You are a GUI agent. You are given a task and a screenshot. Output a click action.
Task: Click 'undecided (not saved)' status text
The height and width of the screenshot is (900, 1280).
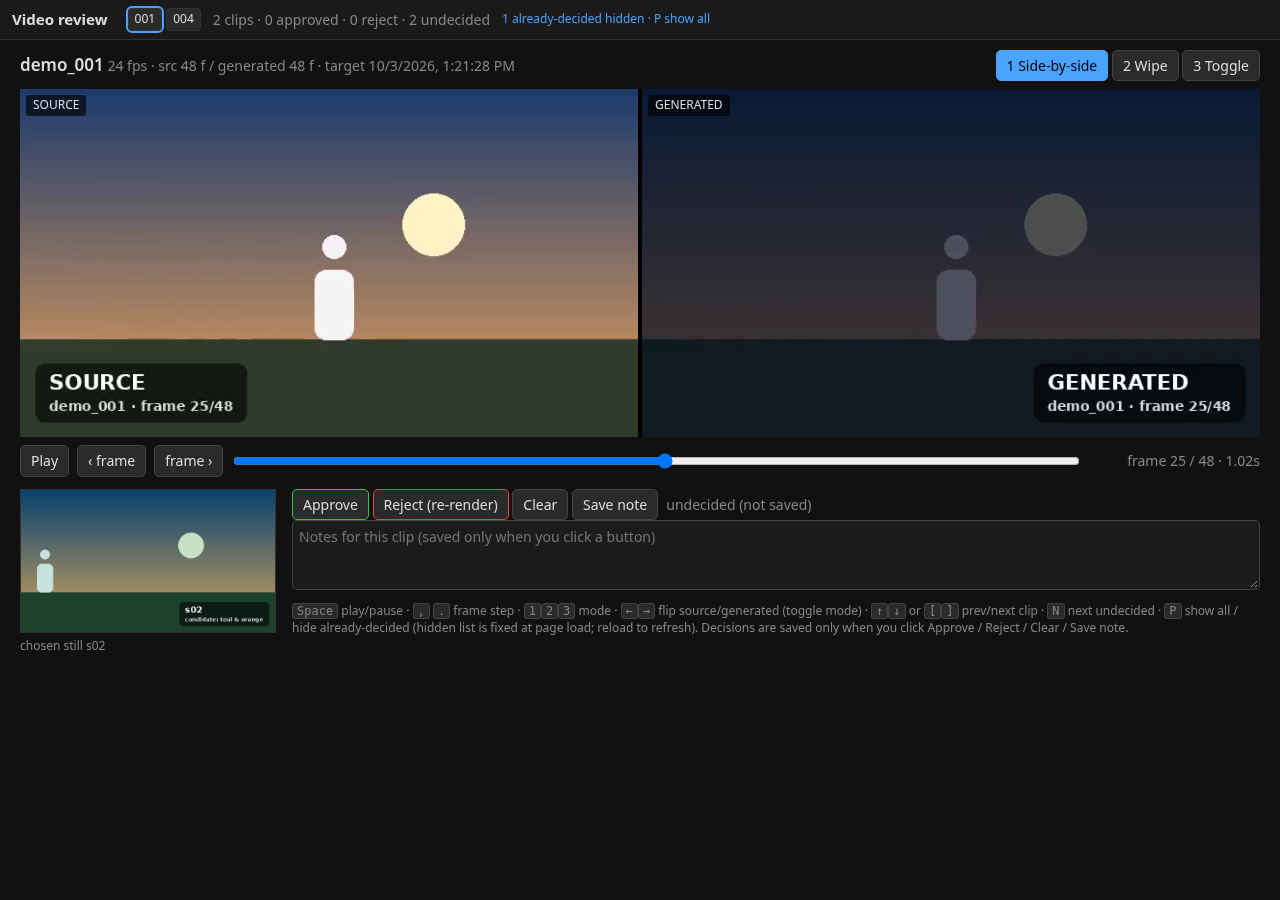pyautogui.click(x=739, y=505)
